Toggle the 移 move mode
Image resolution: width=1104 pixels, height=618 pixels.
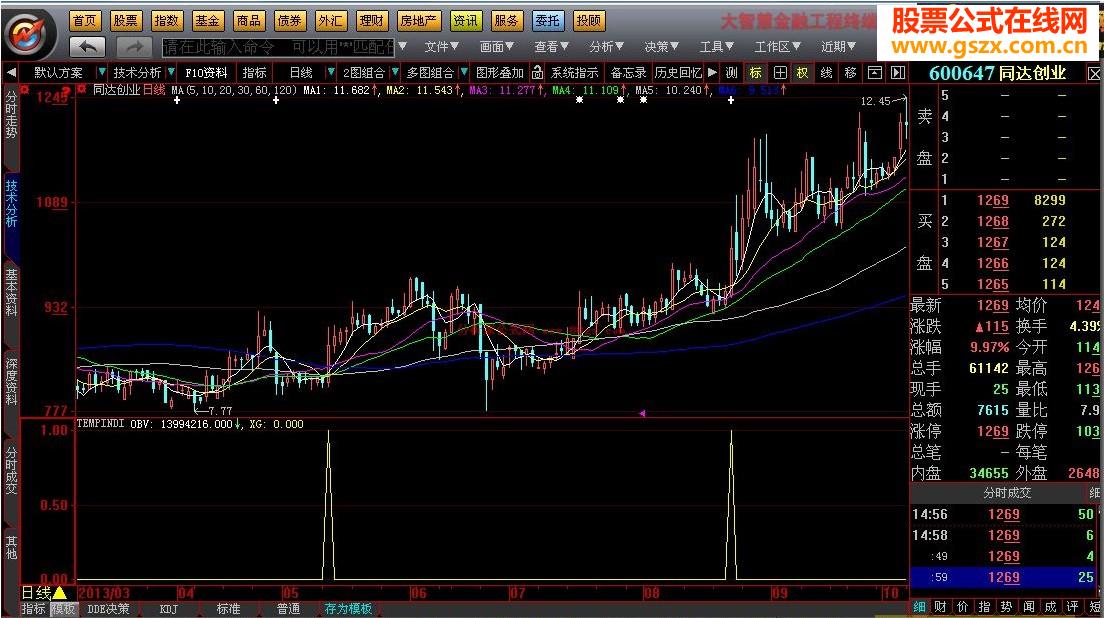point(850,72)
